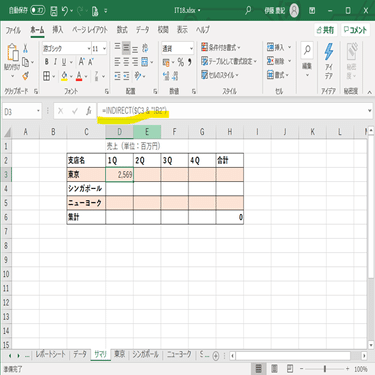
Task: Select the シンガポール cell in the table
Action: point(86,189)
